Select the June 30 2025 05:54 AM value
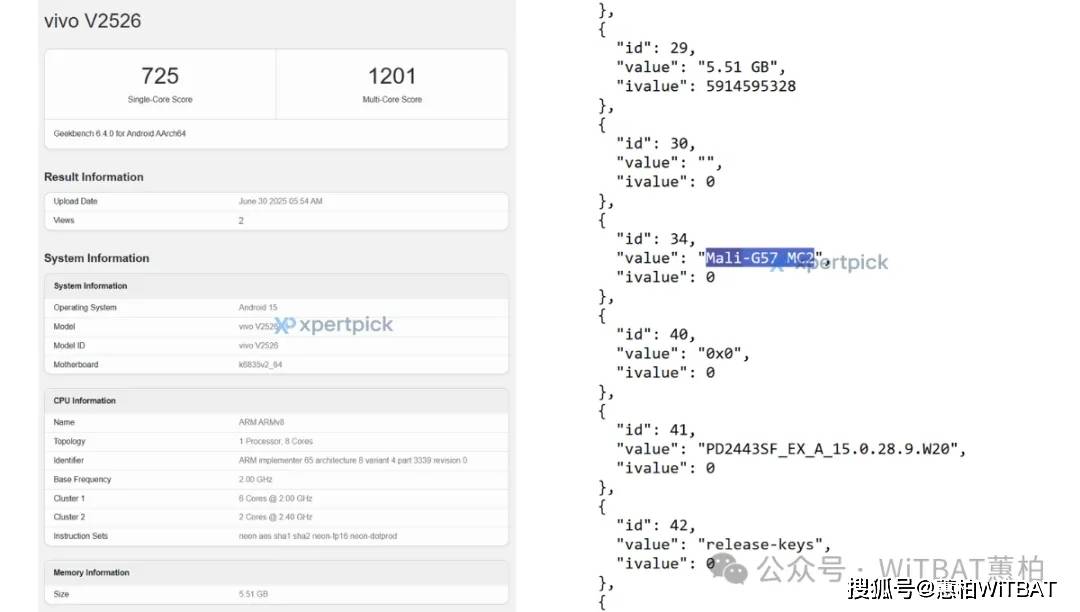Image resolution: width=1080 pixels, height=612 pixels. pos(280,202)
